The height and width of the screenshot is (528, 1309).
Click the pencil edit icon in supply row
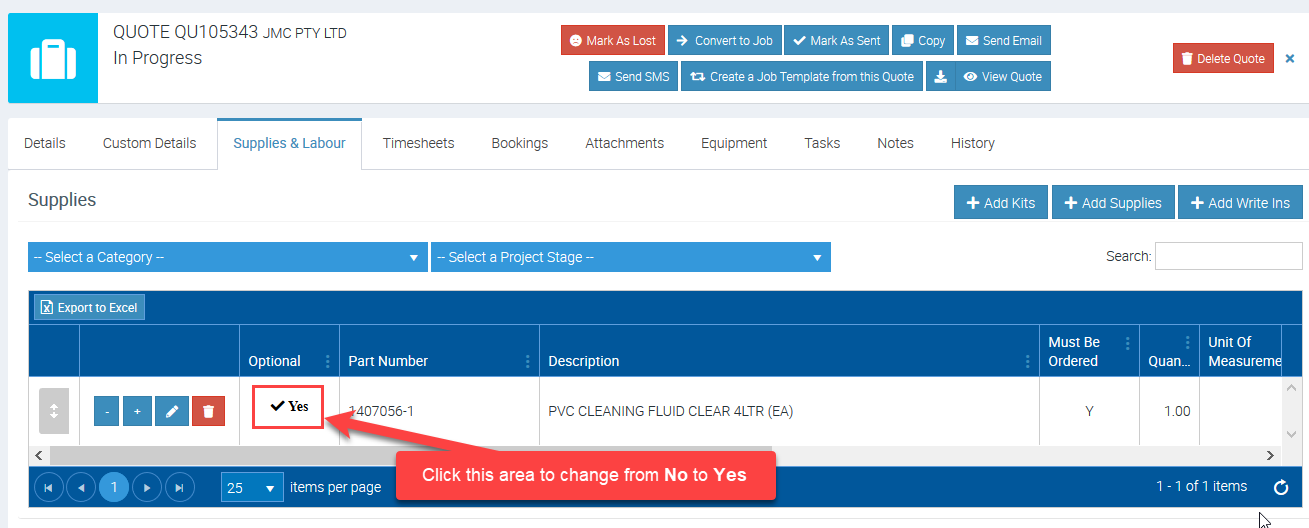coord(172,411)
